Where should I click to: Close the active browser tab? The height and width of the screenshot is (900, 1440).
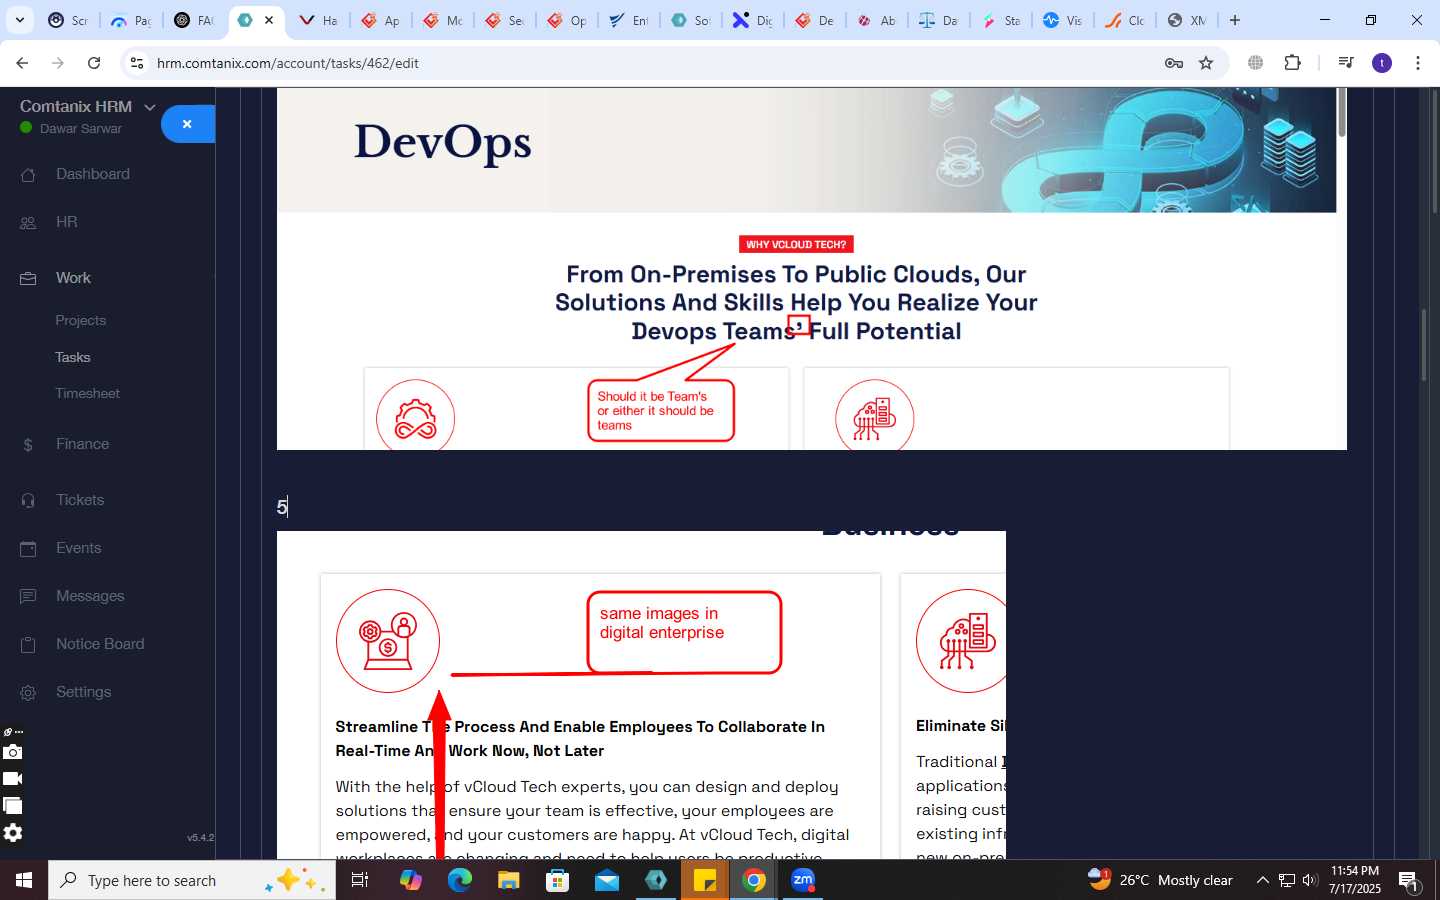click(x=269, y=20)
